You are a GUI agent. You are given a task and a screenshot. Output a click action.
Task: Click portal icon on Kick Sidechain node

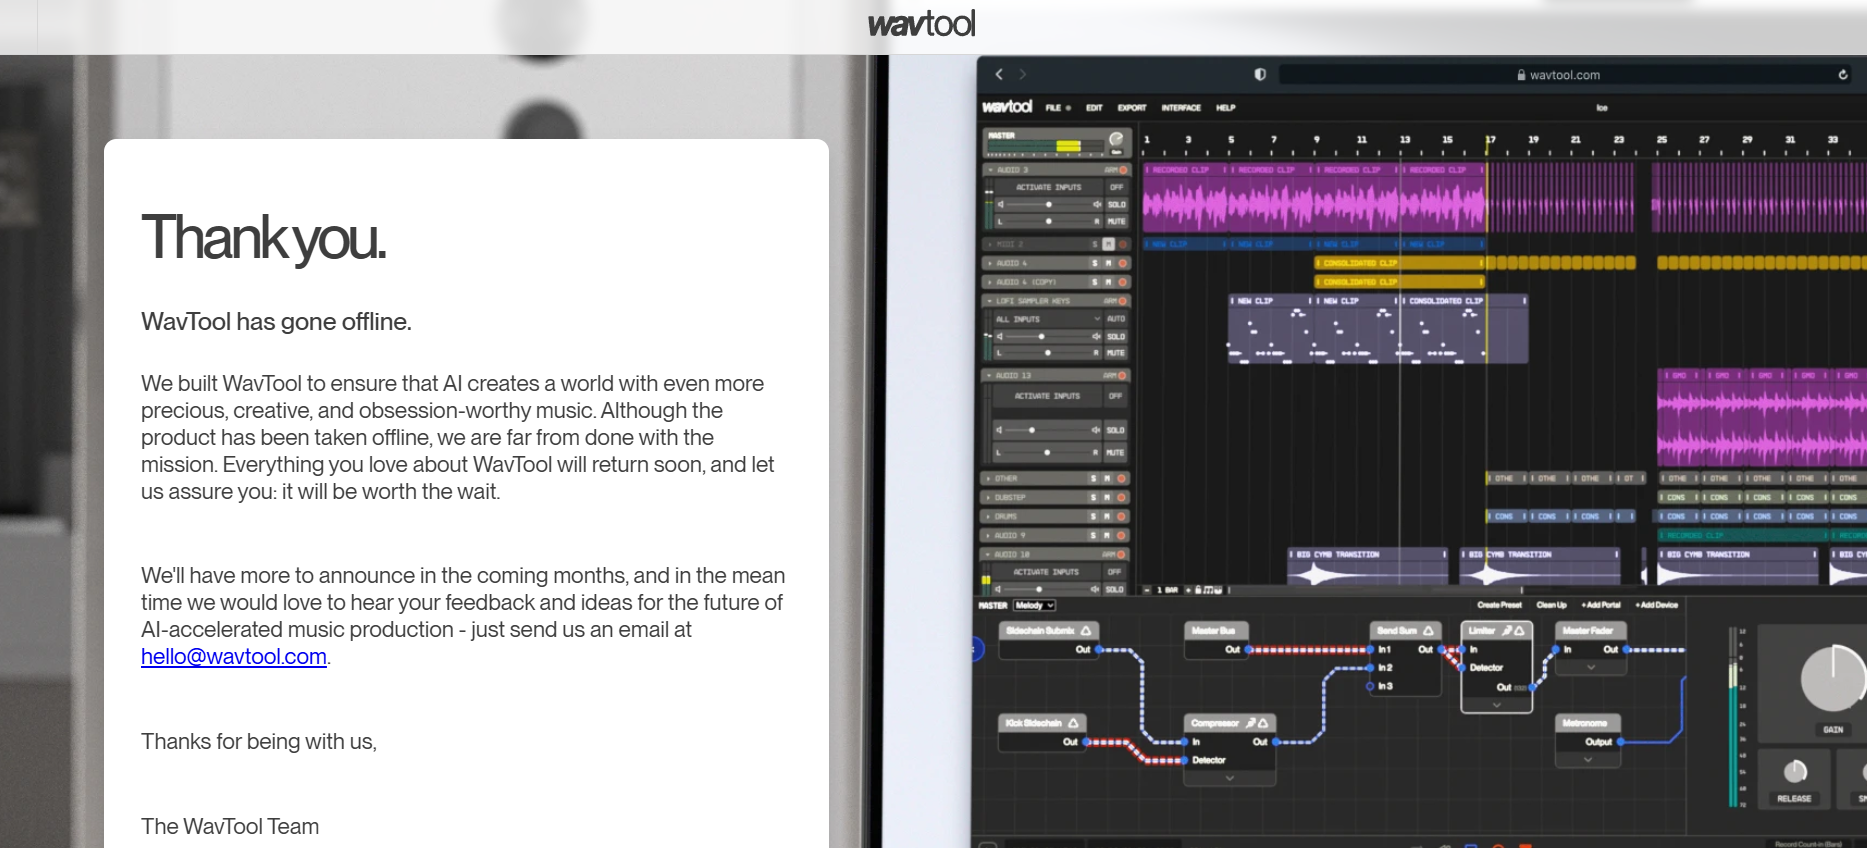click(x=1073, y=723)
